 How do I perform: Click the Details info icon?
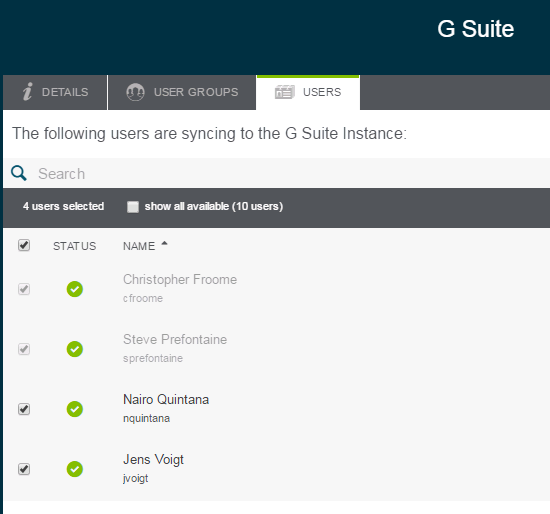(x=27, y=92)
